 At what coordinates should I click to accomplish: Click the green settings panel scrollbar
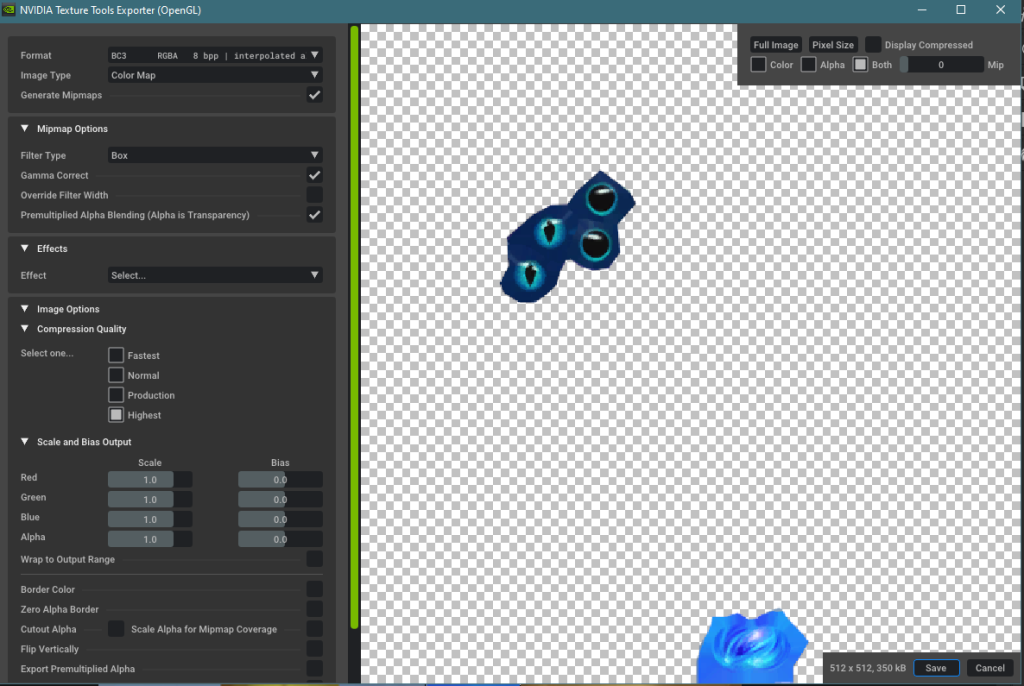(x=354, y=327)
